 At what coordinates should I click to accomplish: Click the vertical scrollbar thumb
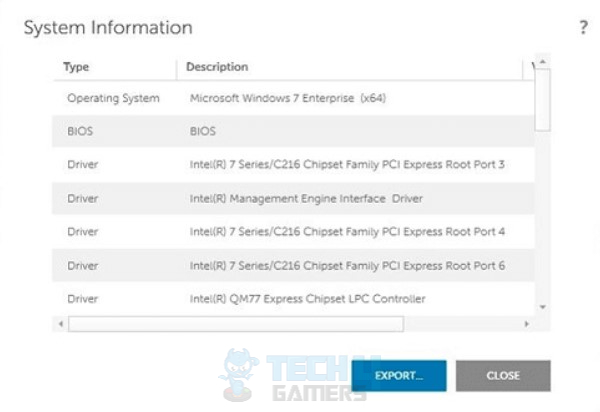pyautogui.click(x=543, y=99)
